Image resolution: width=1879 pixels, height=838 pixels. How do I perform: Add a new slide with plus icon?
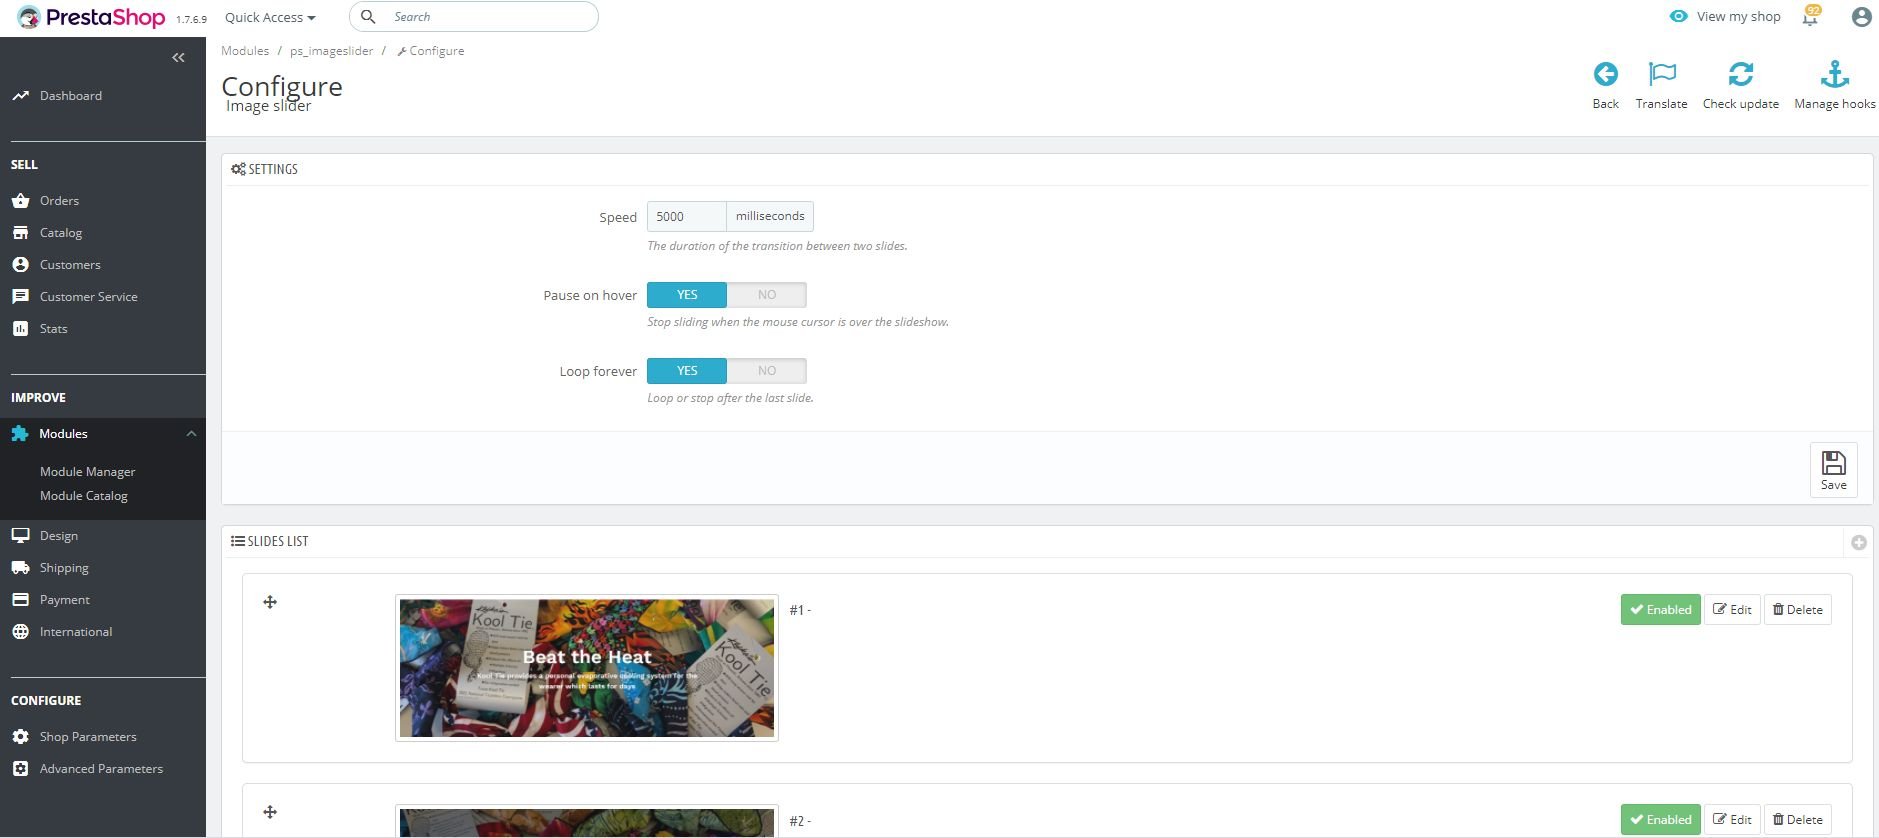point(1859,543)
